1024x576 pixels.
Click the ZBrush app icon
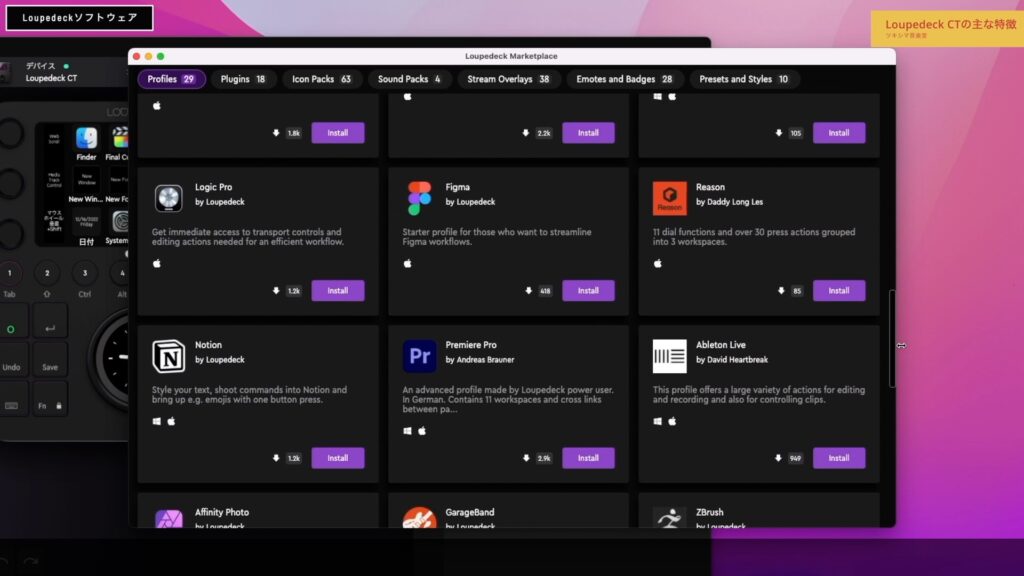pos(669,519)
